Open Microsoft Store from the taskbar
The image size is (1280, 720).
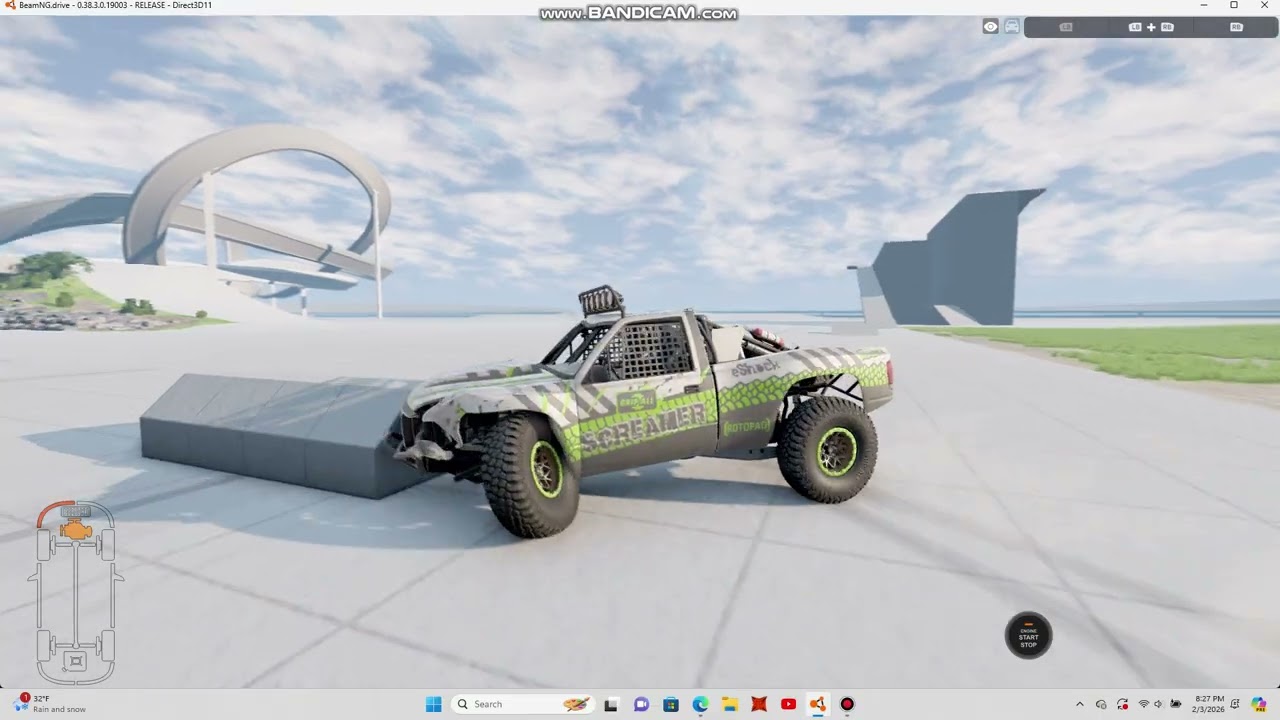670,704
